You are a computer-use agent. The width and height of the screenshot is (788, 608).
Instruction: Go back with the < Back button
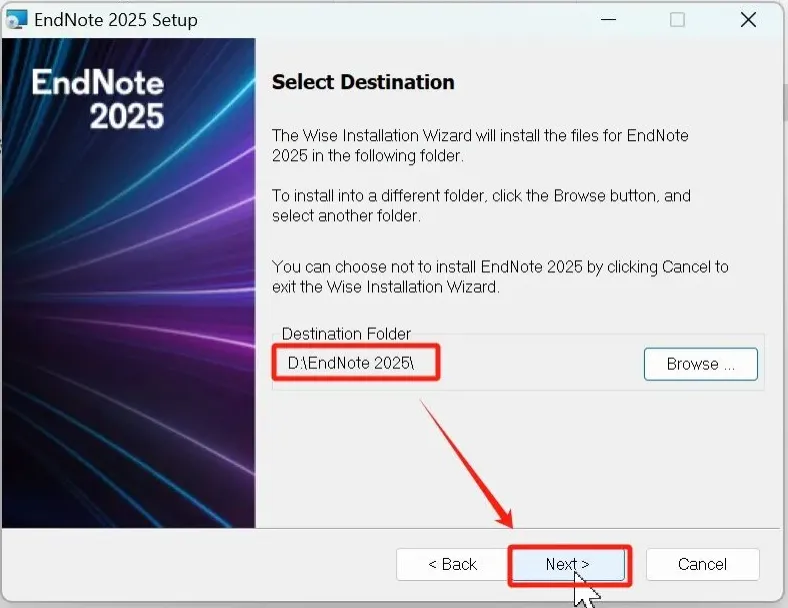coord(452,564)
